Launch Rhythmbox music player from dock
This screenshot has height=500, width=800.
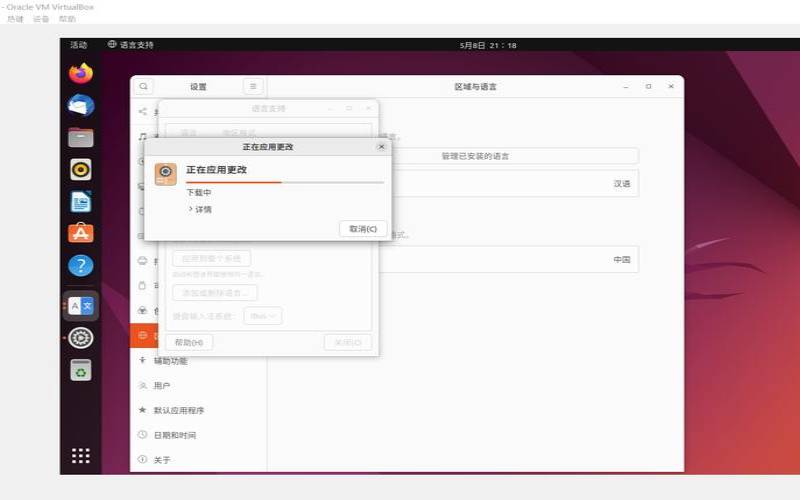click(x=81, y=169)
